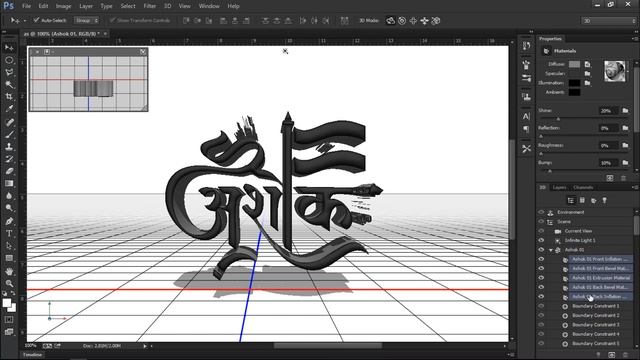Toggle Show Transform Controls checkbox
This screenshot has width=640, height=360.
point(112,20)
